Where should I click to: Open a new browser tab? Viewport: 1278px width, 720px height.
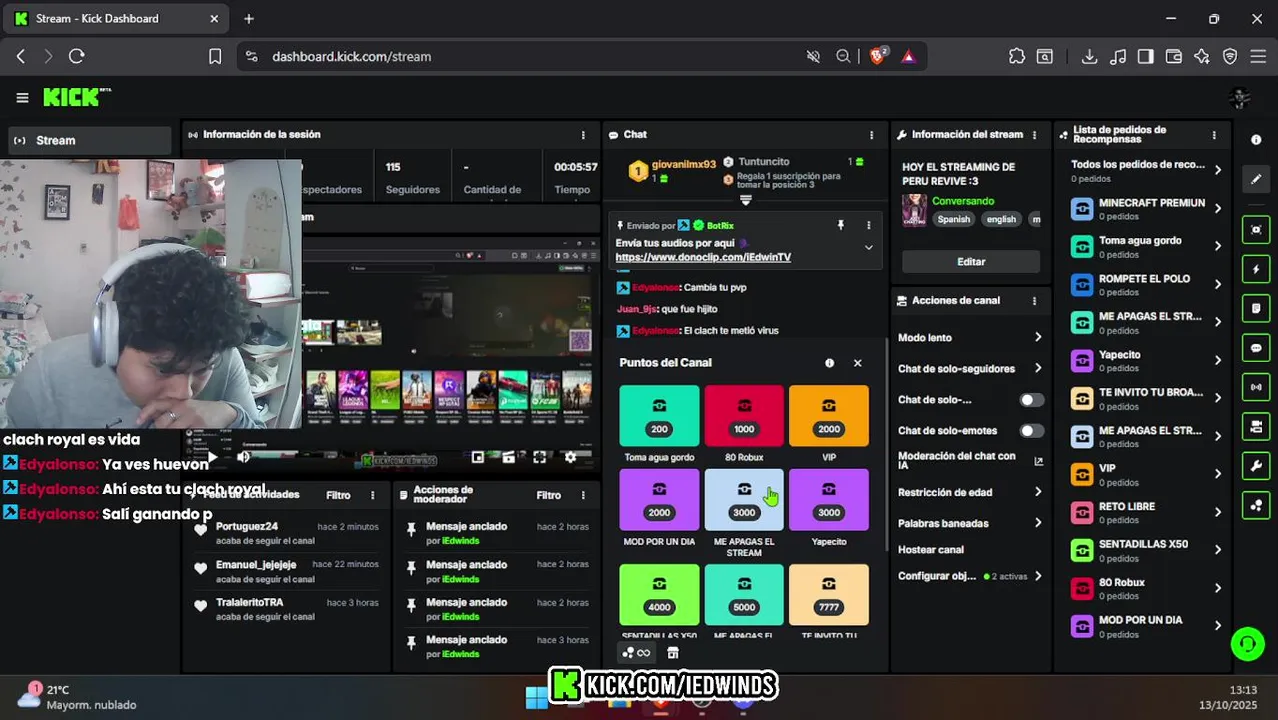coord(249,18)
